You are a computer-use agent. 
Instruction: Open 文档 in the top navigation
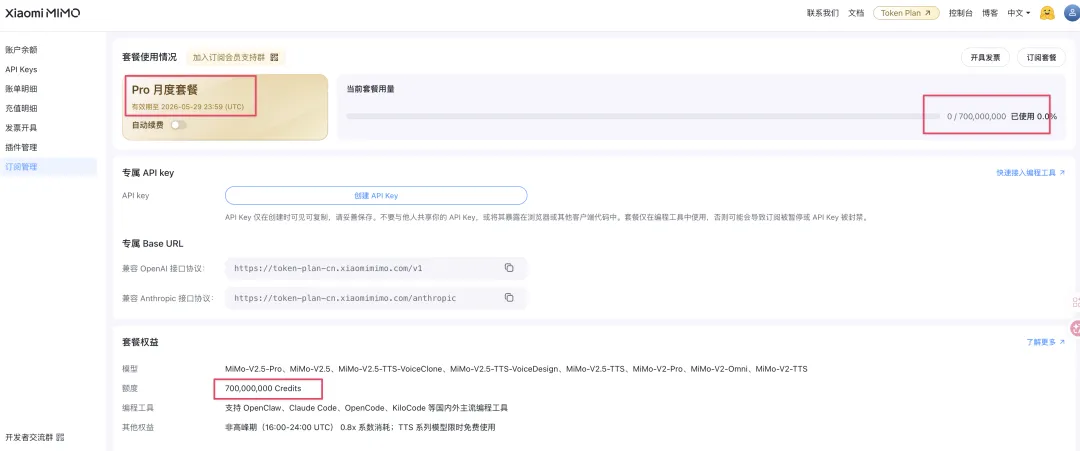pyautogui.click(x=856, y=13)
